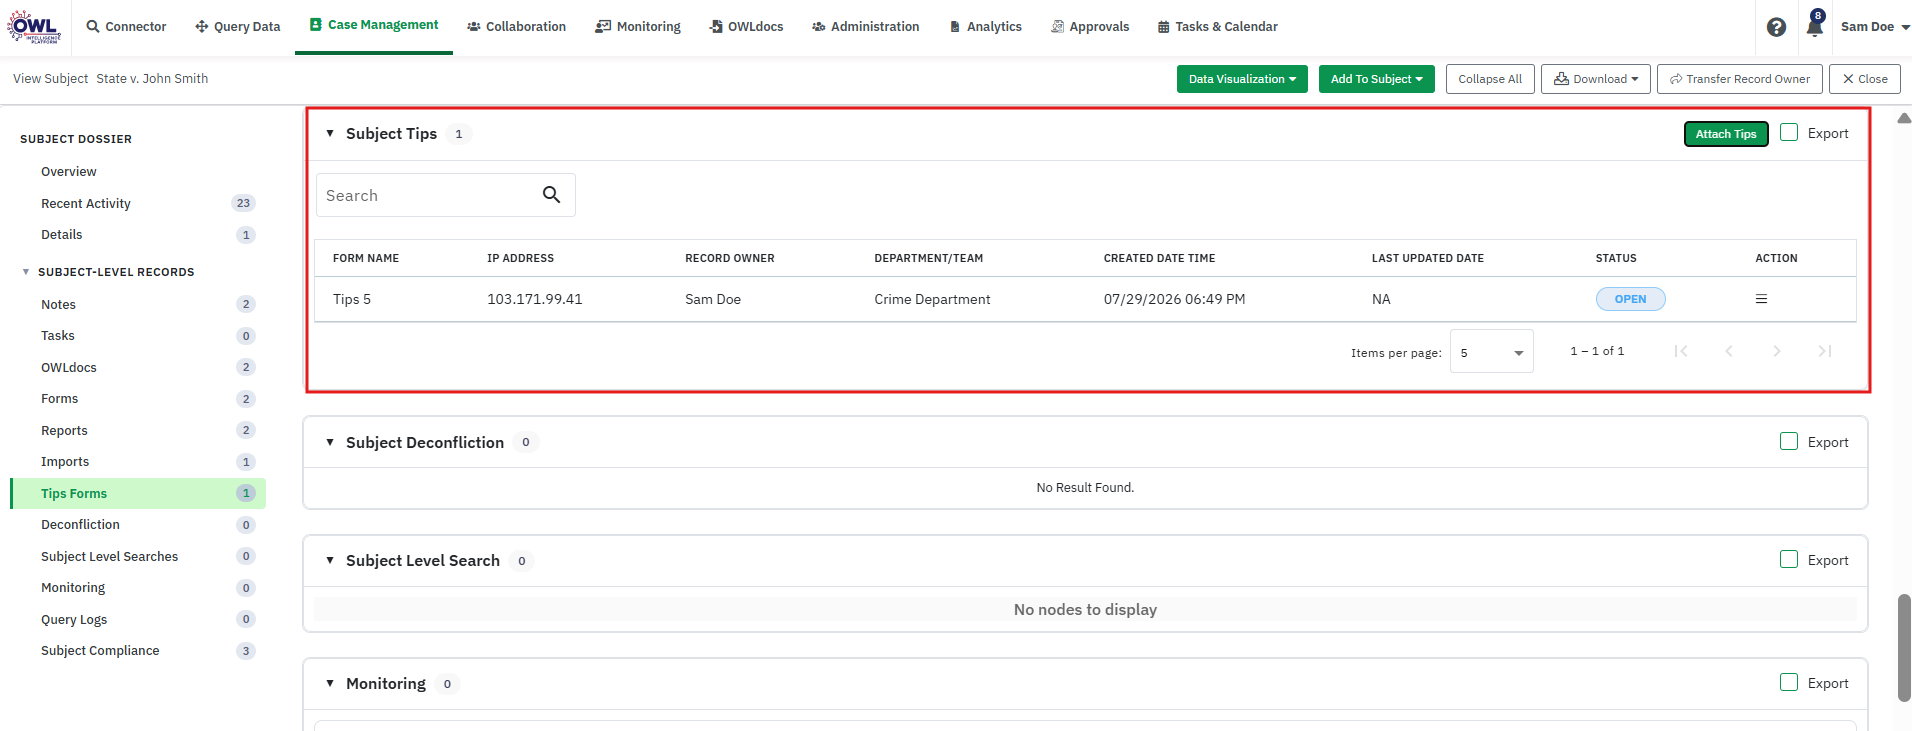
Task: Select Notes in sidebar
Action: 58,304
